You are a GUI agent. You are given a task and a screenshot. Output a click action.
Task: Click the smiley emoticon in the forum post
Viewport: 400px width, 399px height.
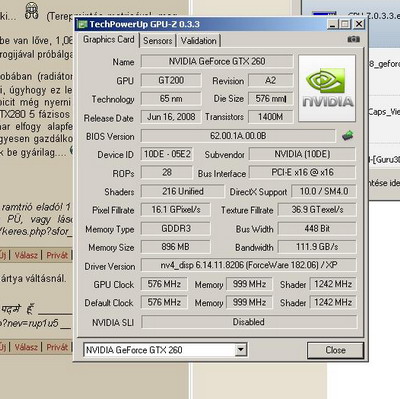point(32,10)
